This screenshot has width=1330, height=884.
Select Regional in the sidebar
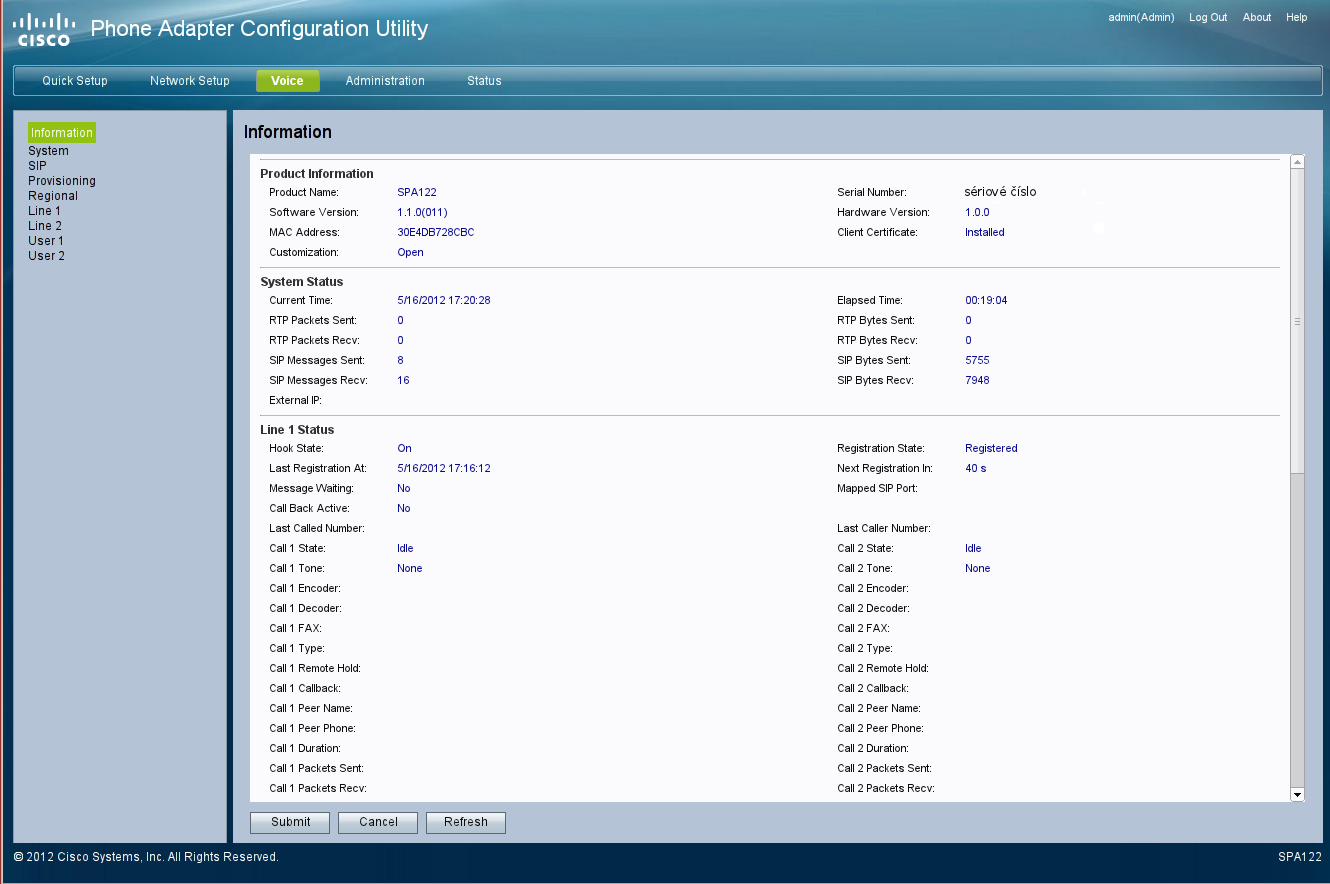point(53,196)
